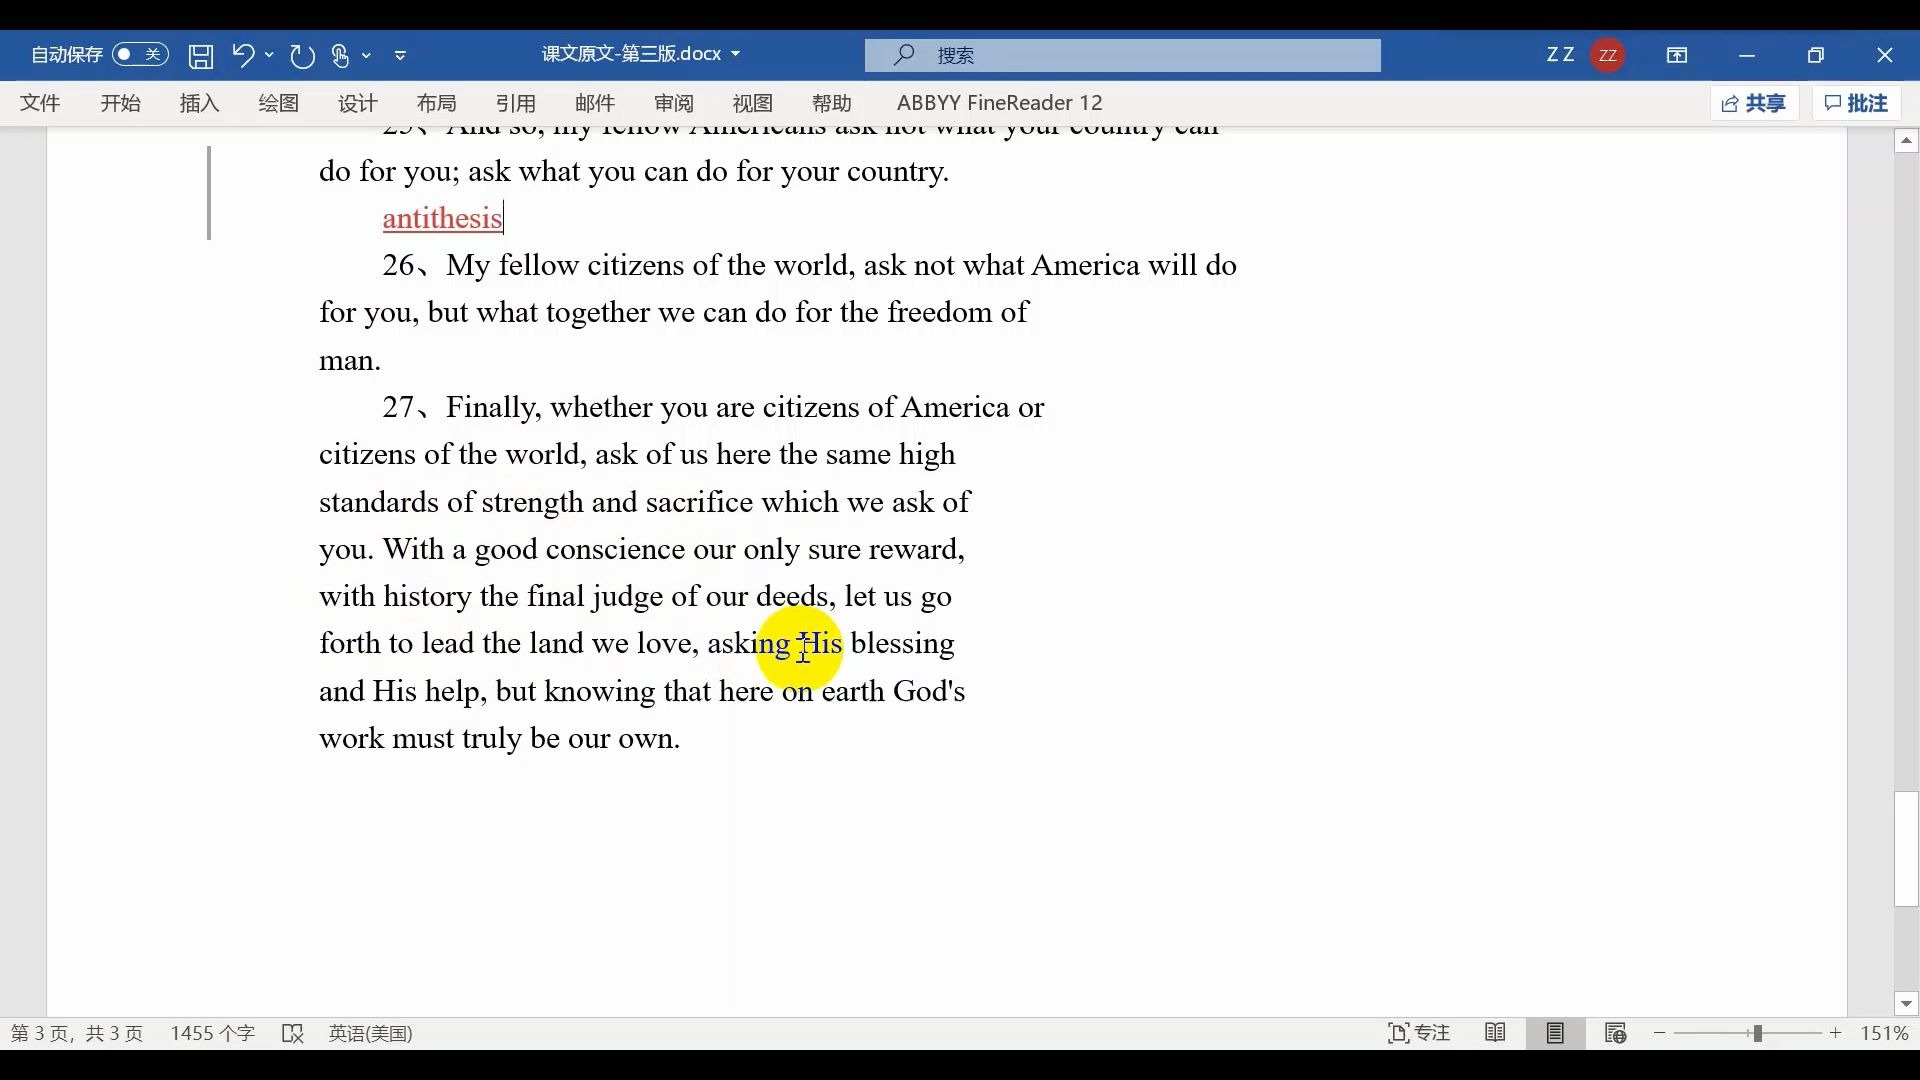Image resolution: width=1920 pixels, height=1080 pixels.
Task: Open the 文件 tab
Action: click(41, 103)
